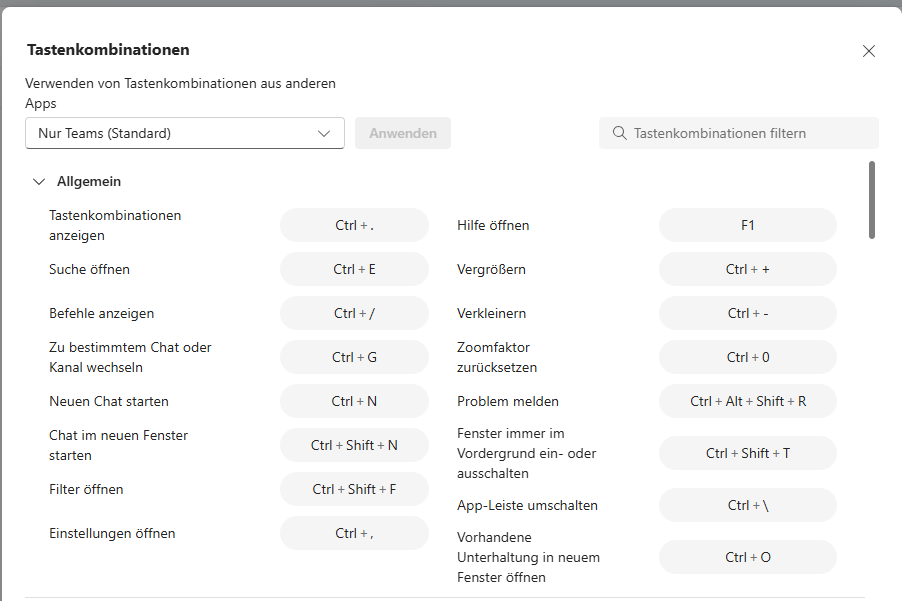Click the 'Verkleinern' label
902x601 pixels.
(491, 313)
